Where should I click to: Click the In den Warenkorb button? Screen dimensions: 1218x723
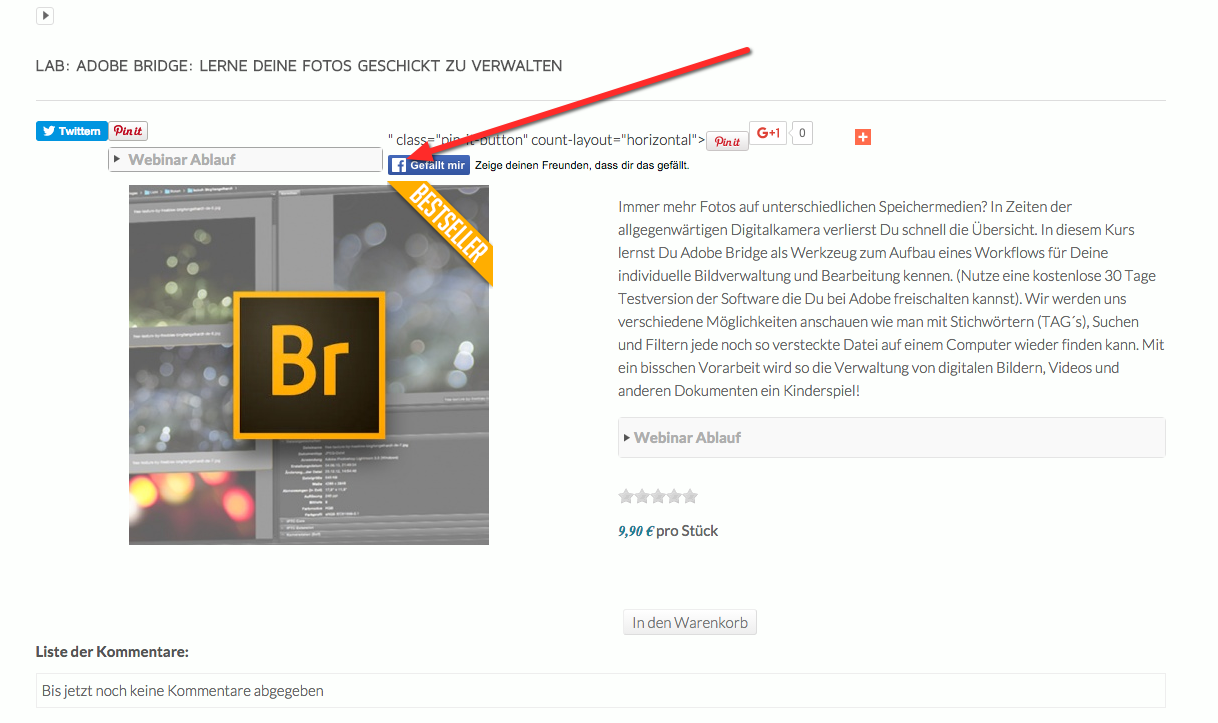pyautogui.click(x=690, y=622)
